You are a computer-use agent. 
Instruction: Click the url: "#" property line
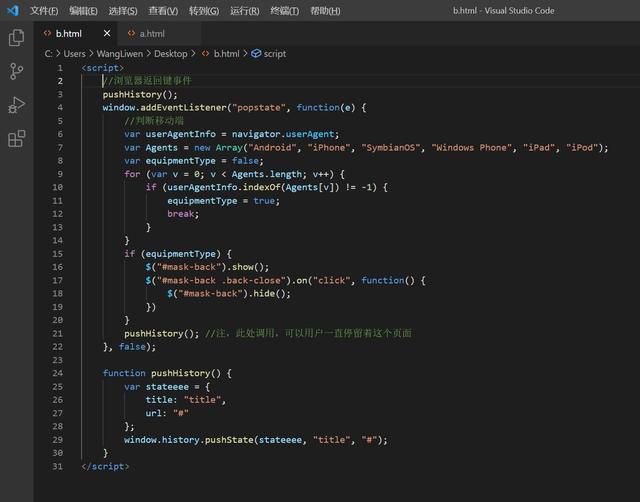coord(167,413)
